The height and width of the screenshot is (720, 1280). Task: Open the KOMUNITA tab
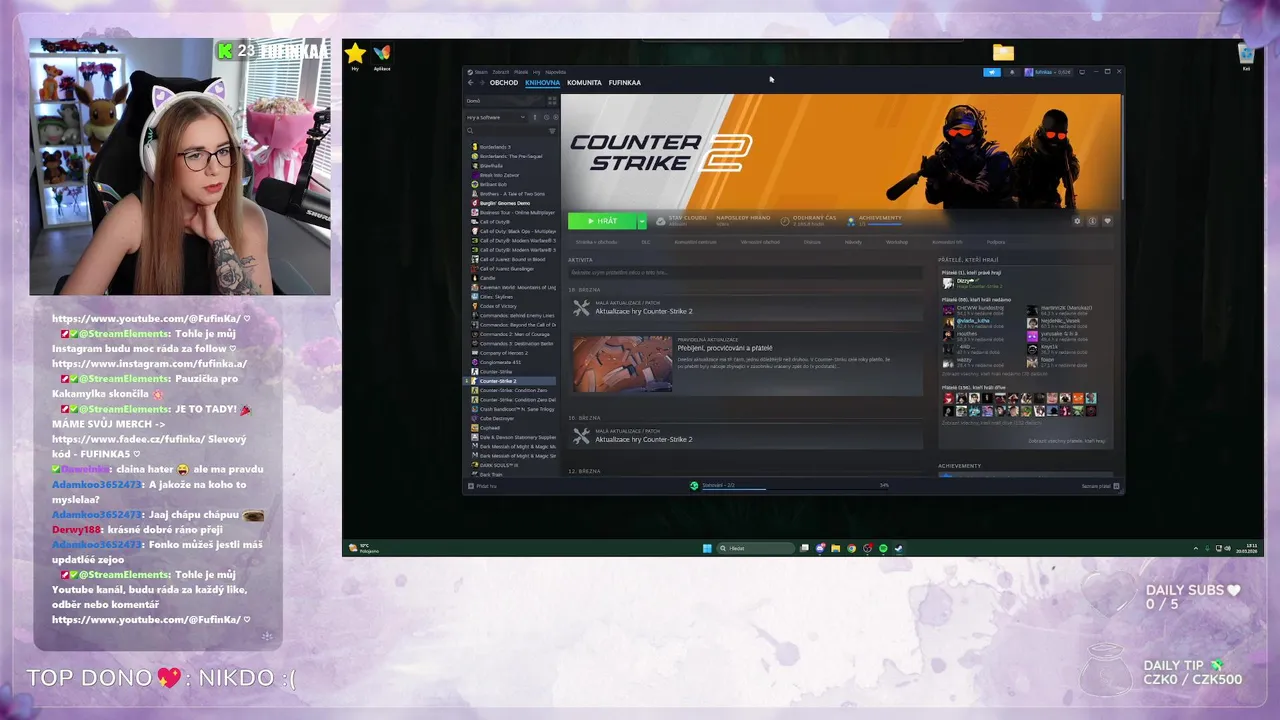584,83
